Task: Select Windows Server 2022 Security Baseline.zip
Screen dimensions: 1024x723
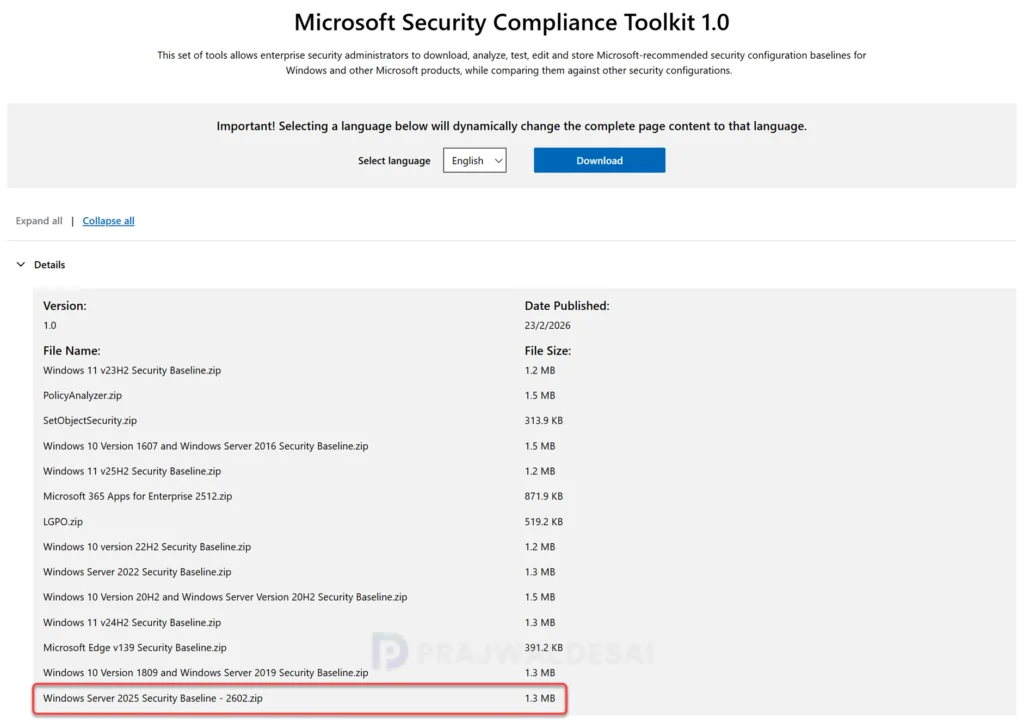Action: [x=137, y=572]
